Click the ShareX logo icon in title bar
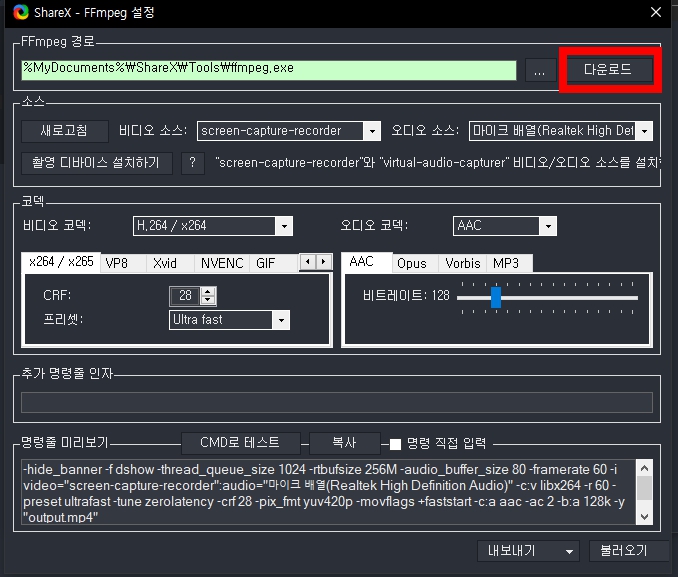 pos(20,12)
